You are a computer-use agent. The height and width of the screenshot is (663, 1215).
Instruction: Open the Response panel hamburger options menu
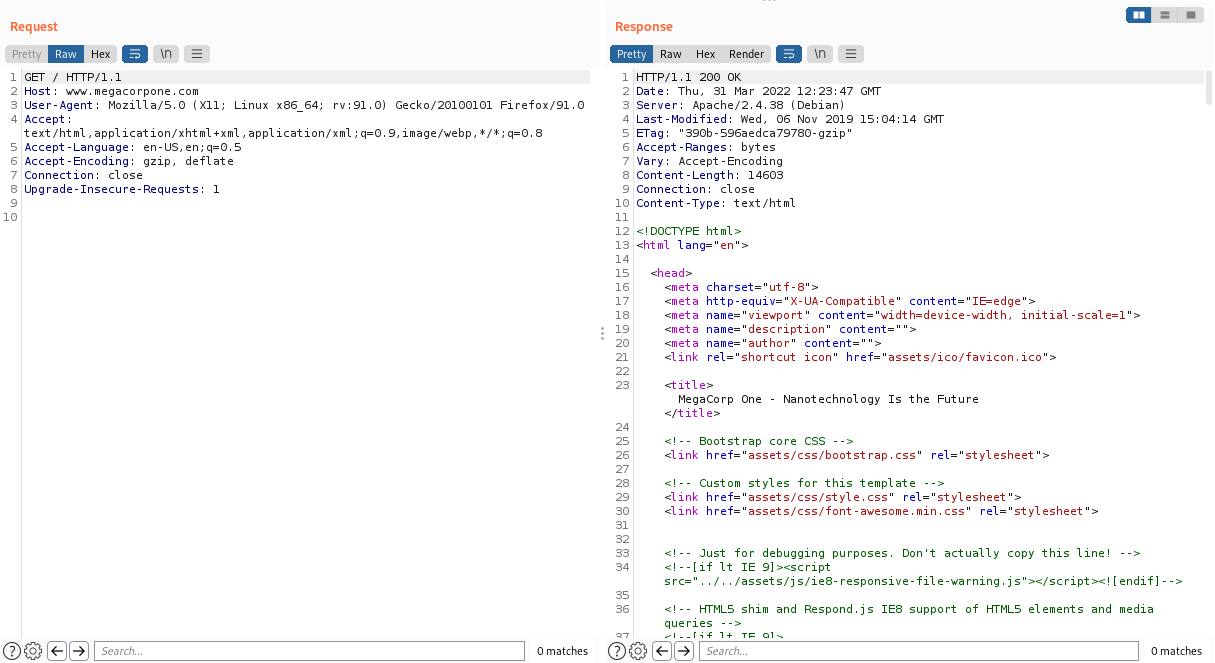click(851, 54)
